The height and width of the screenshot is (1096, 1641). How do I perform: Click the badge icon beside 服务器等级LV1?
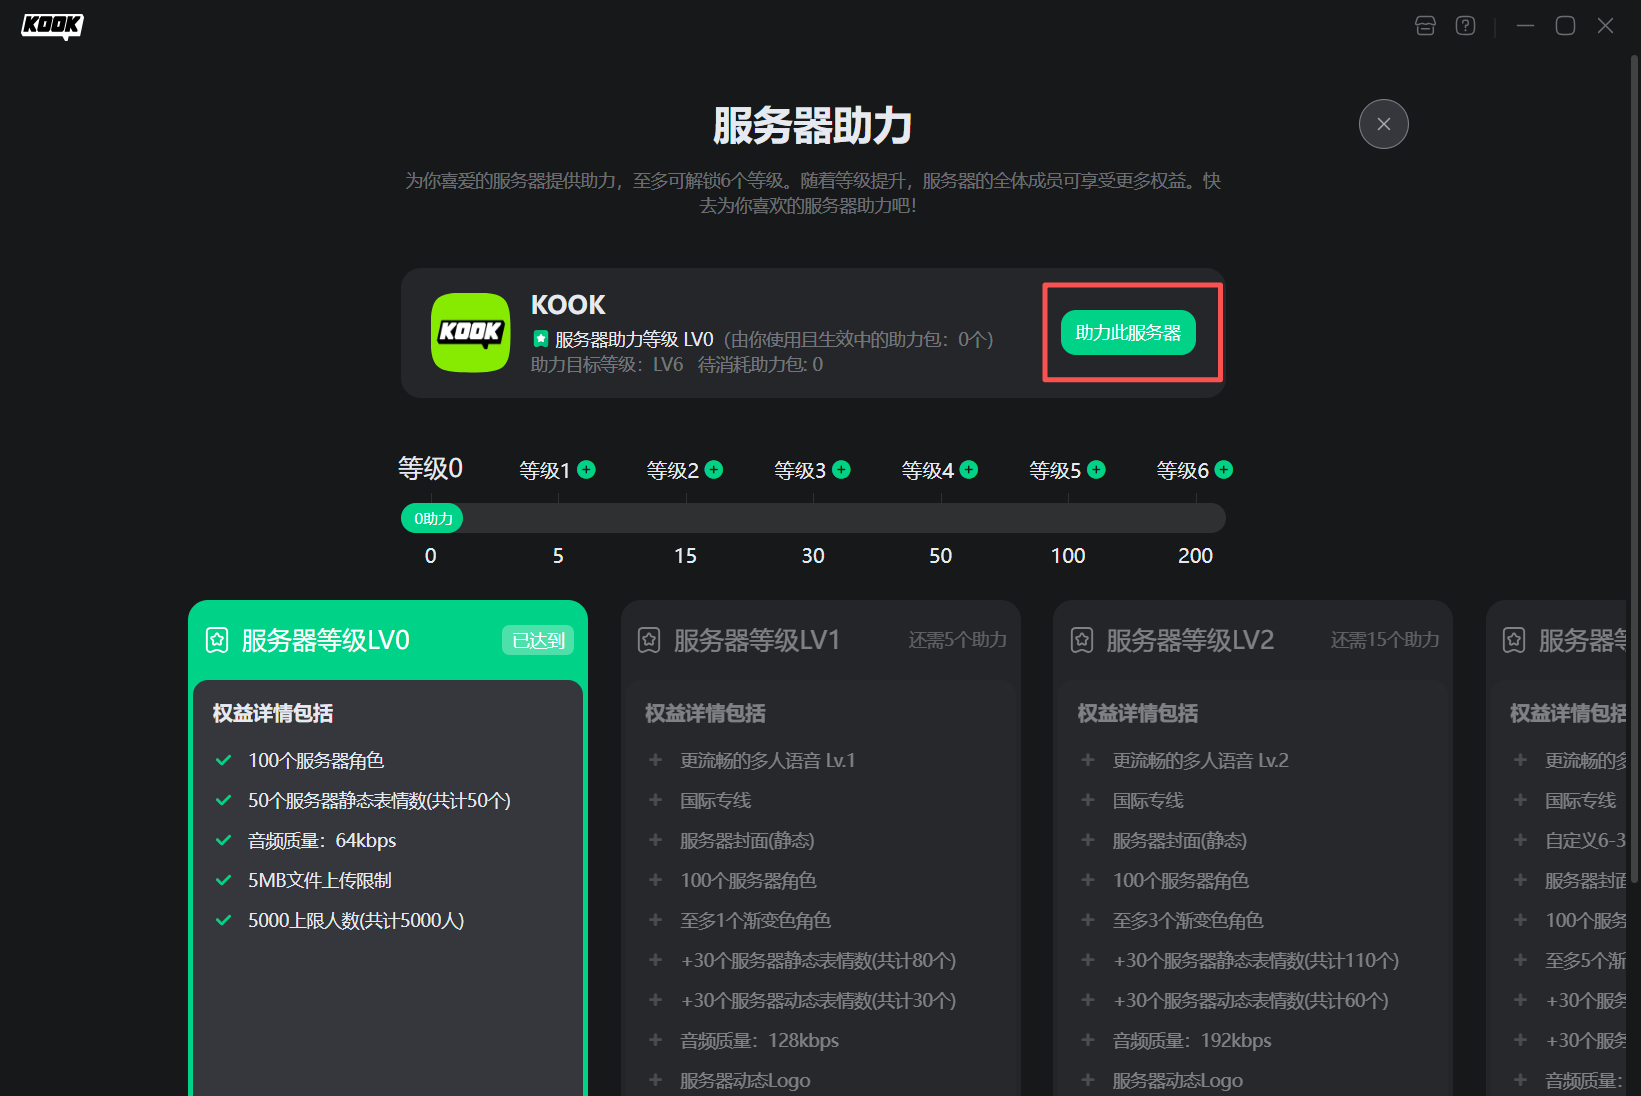coord(649,640)
